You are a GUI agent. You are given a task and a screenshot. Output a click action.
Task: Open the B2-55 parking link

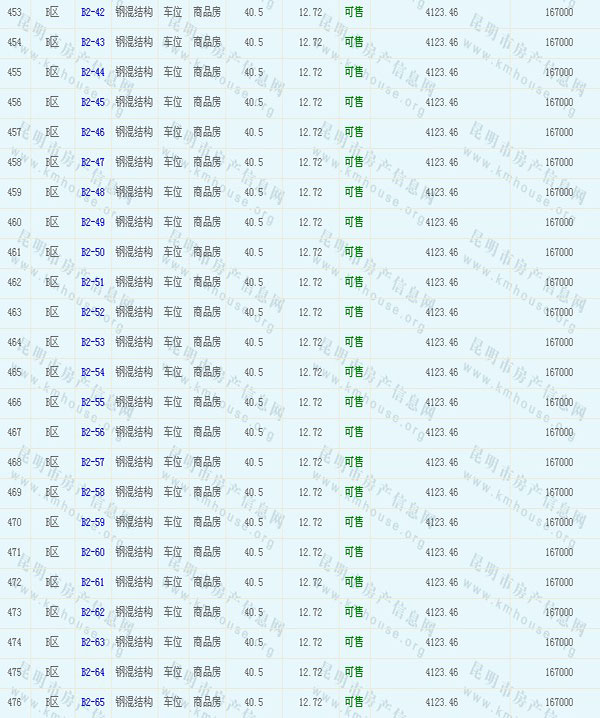pyautogui.click(x=92, y=402)
